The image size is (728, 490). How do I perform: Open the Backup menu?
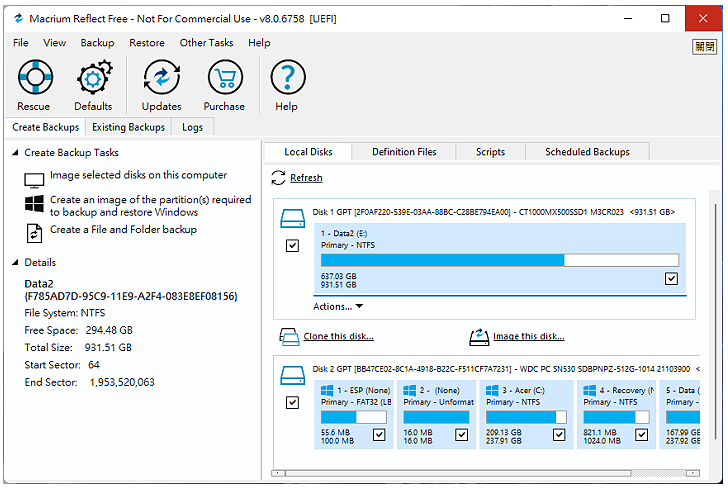[97, 43]
